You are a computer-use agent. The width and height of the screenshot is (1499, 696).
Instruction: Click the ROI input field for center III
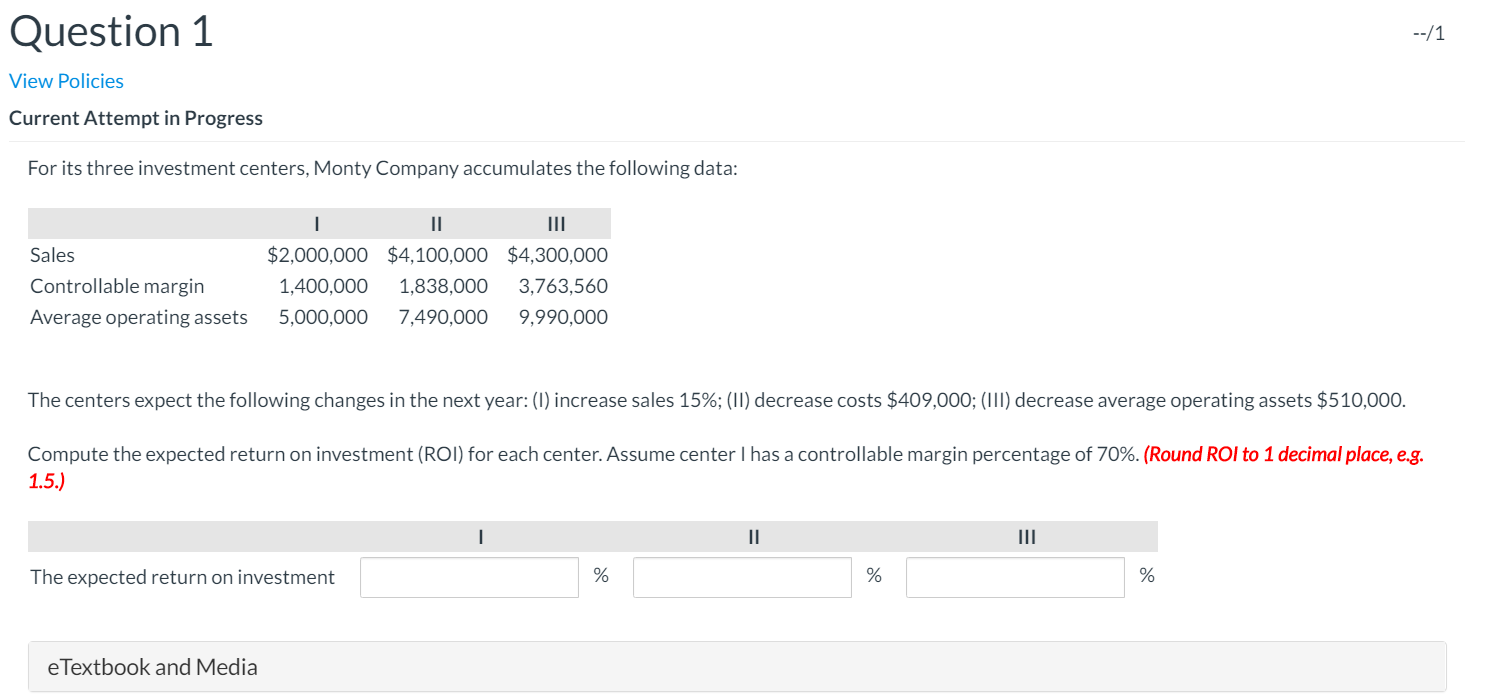(1014, 576)
